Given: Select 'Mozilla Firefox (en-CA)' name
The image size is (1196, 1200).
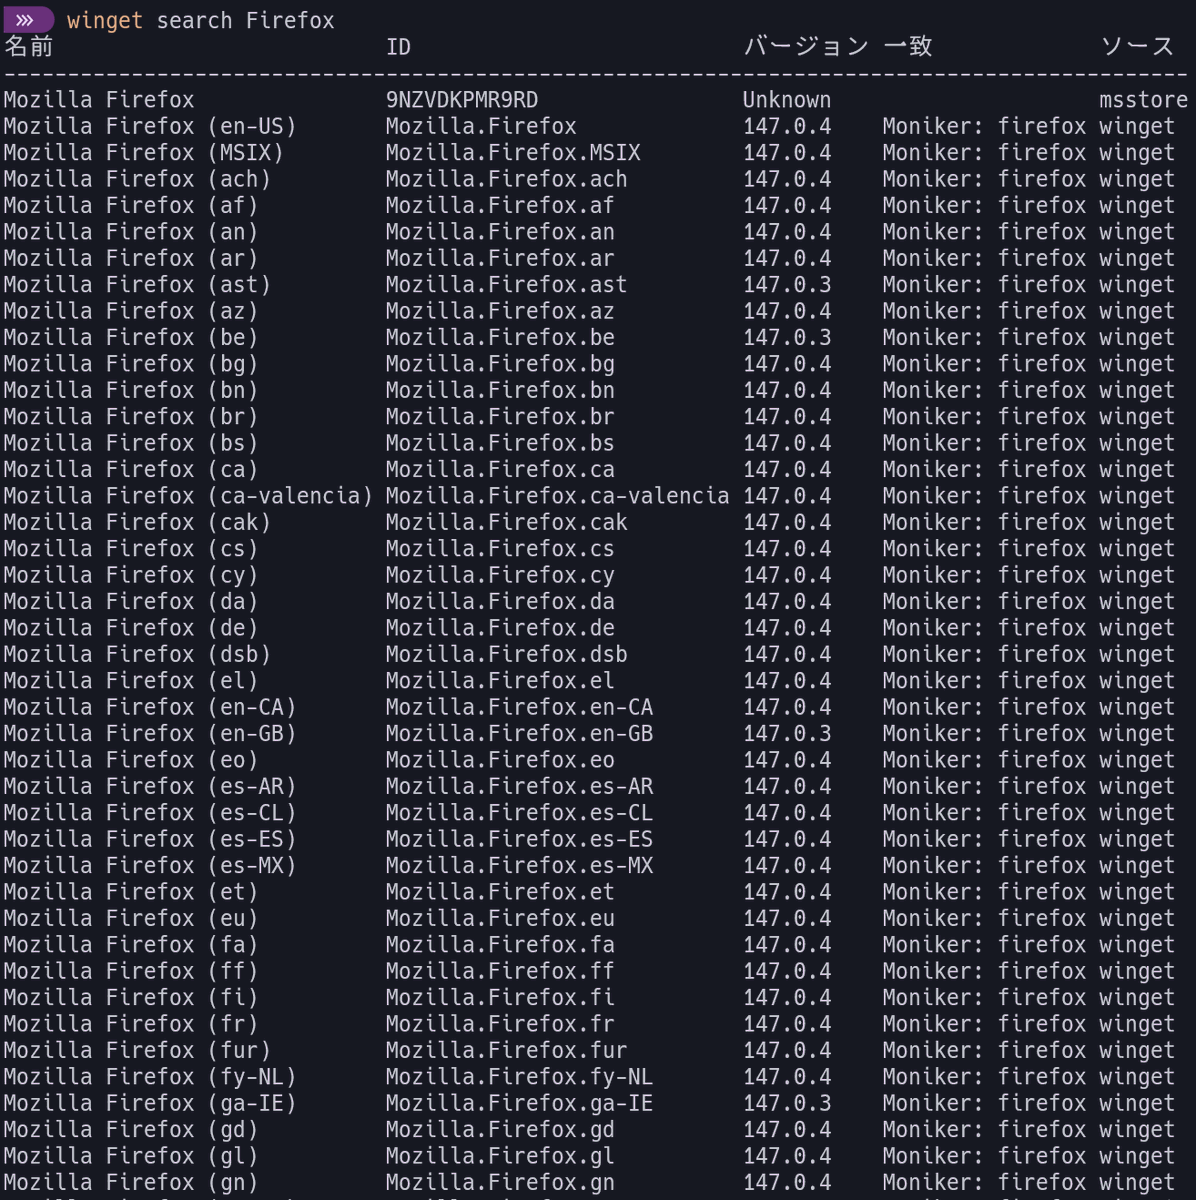Looking at the screenshot, I should coord(150,707).
